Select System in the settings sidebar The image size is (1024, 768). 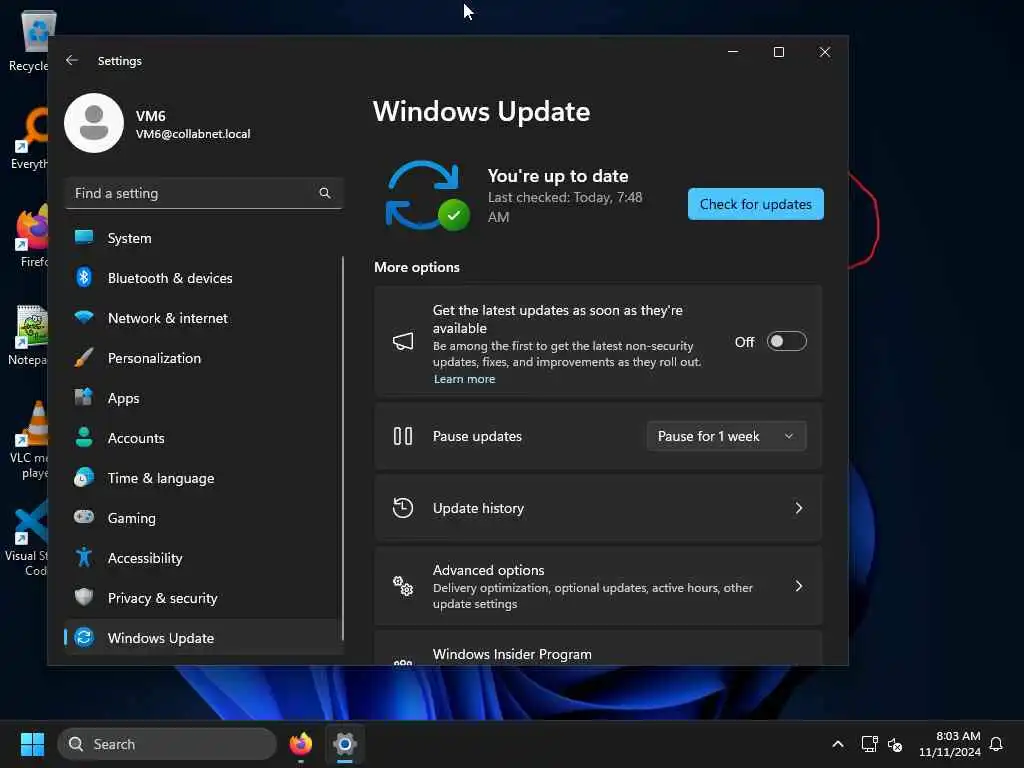click(204, 238)
